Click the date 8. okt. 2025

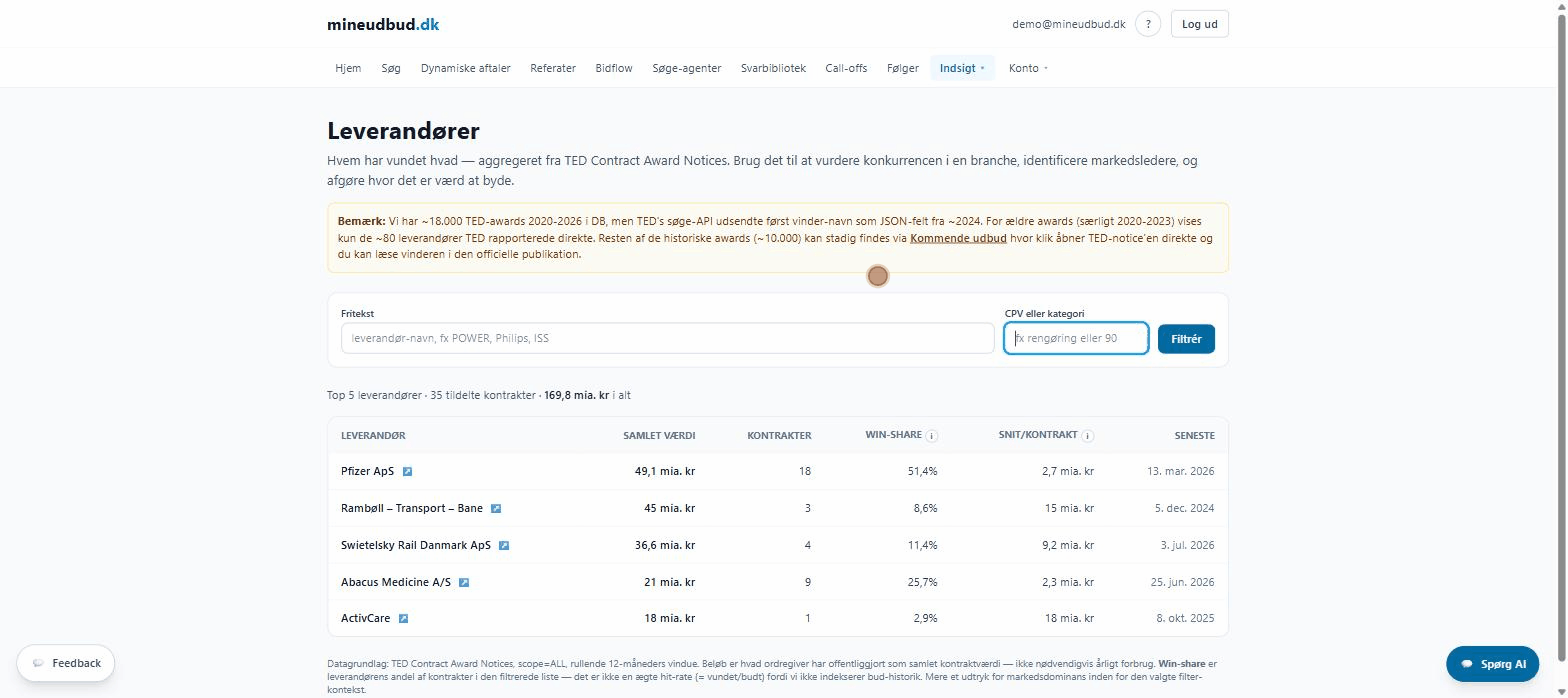click(x=1185, y=618)
